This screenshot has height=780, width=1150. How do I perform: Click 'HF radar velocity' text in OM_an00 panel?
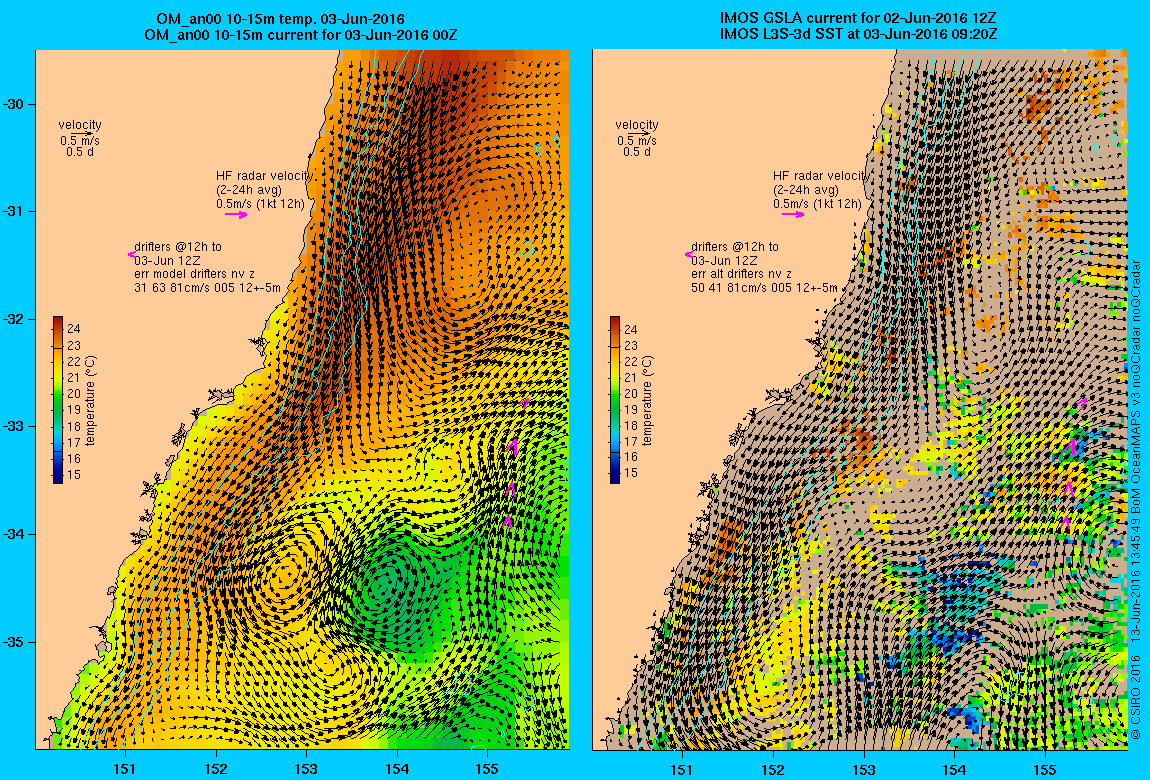(x=264, y=176)
